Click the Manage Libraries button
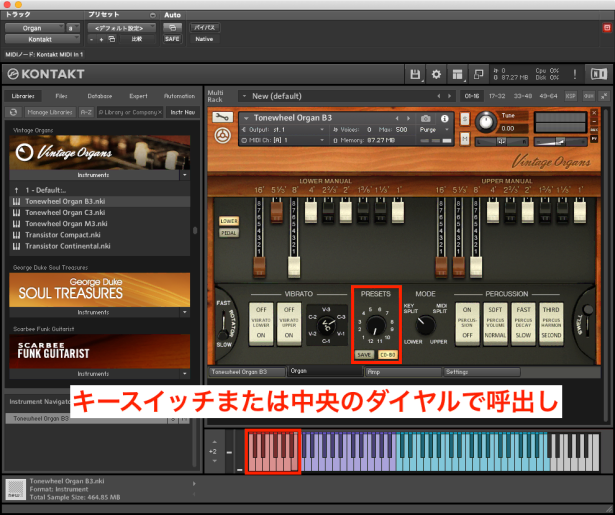The width and height of the screenshot is (615, 515). [x=50, y=112]
